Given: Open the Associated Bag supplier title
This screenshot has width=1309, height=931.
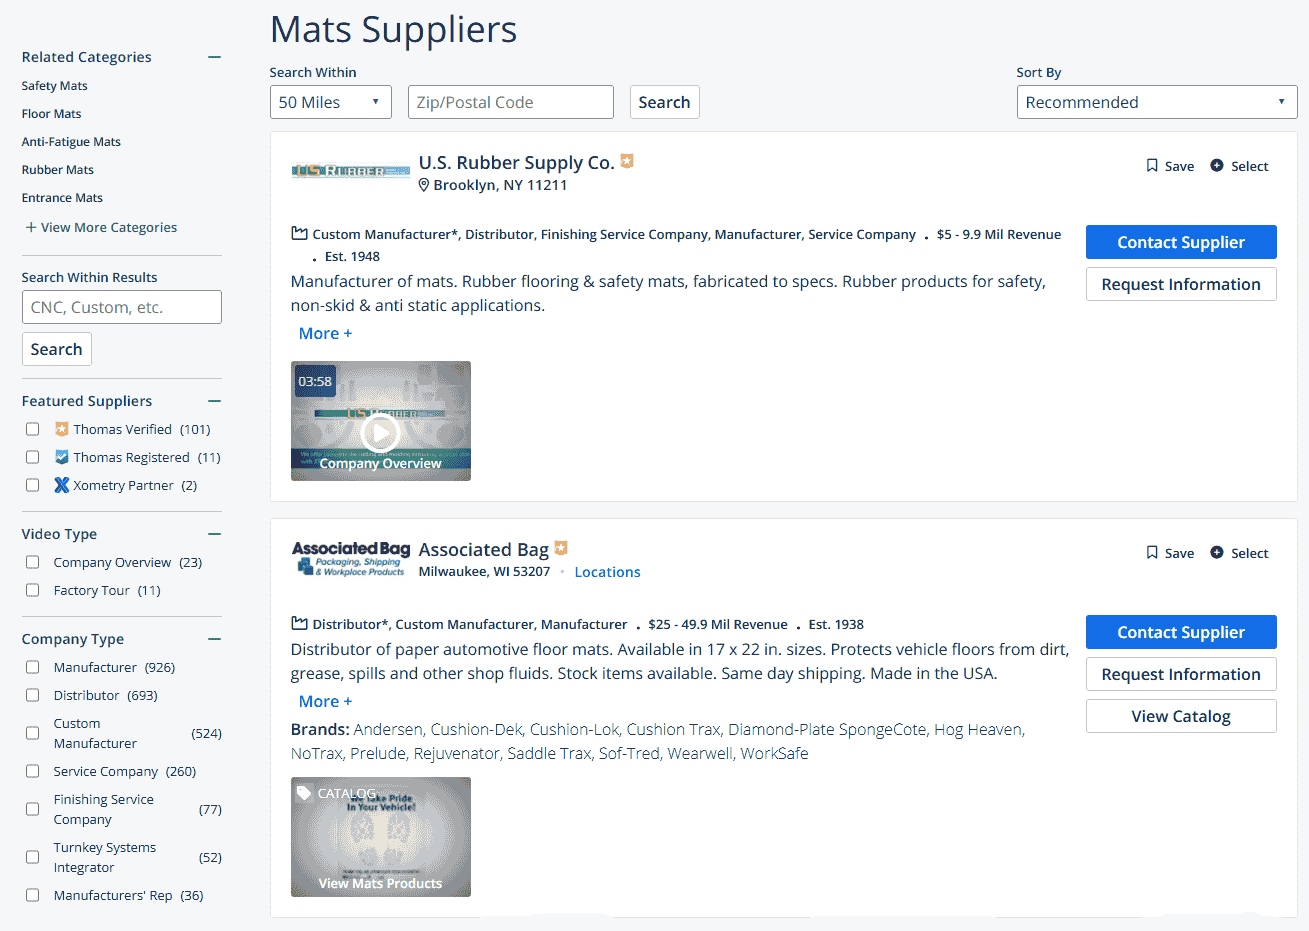Looking at the screenshot, I should [x=483, y=549].
